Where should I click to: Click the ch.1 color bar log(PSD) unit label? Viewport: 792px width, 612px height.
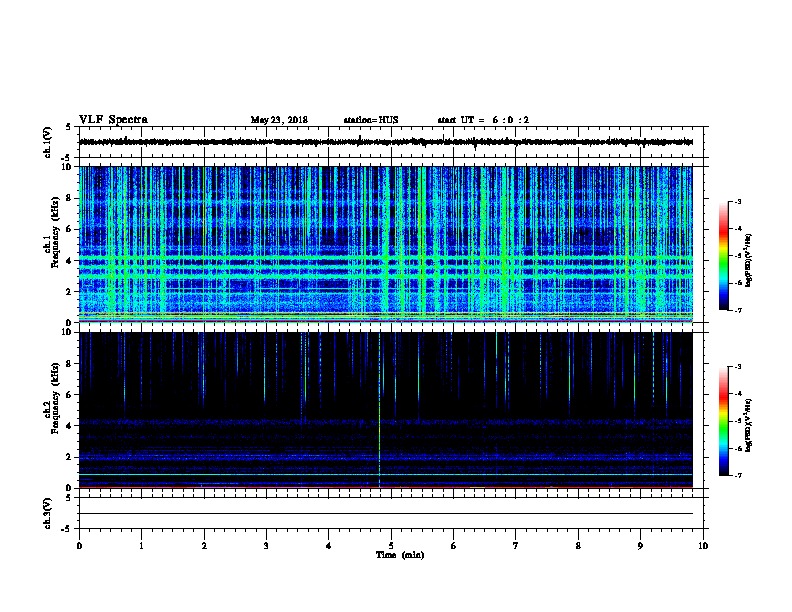tap(749, 261)
